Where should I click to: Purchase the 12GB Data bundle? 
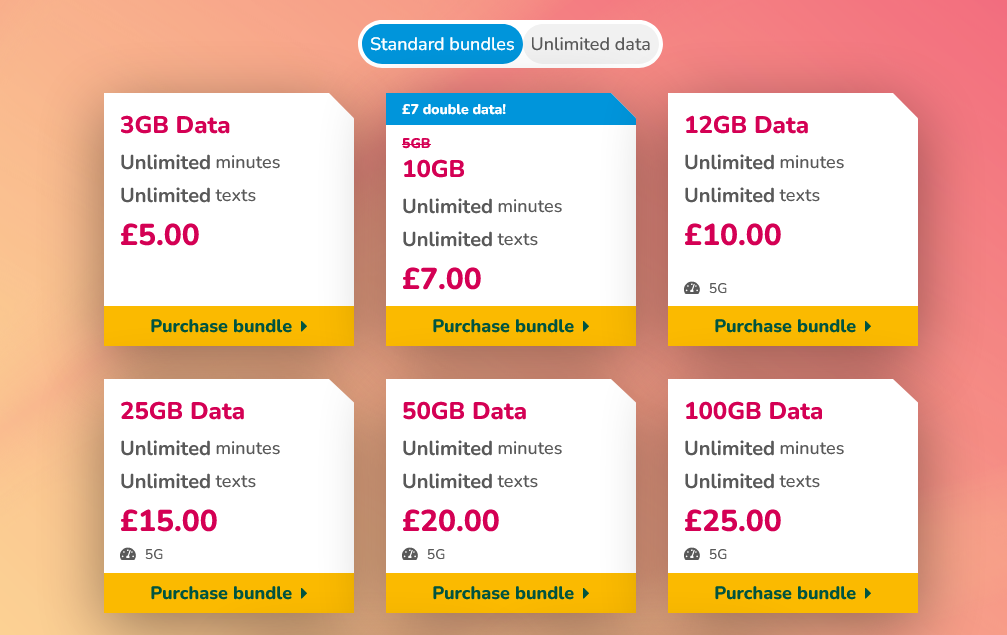pyautogui.click(x=792, y=326)
